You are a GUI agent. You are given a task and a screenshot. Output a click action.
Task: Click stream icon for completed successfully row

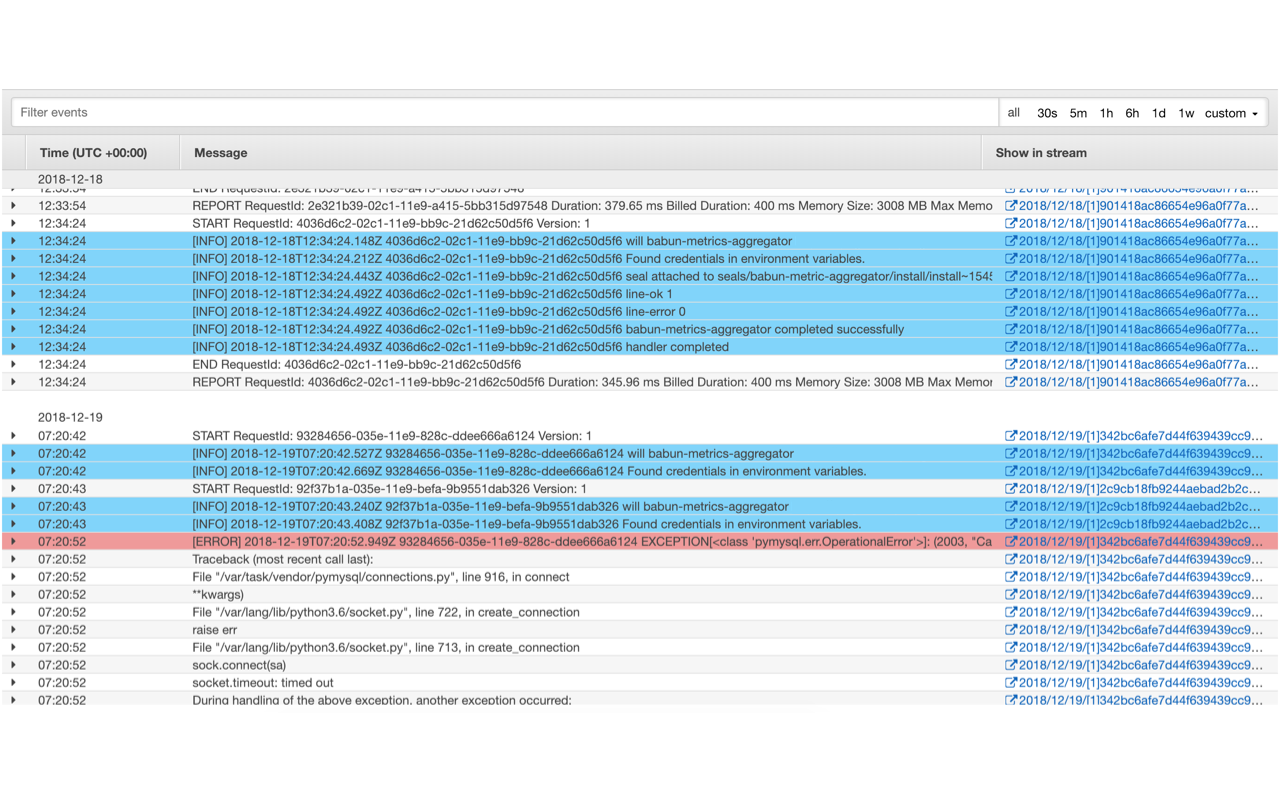(x=1010, y=329)
